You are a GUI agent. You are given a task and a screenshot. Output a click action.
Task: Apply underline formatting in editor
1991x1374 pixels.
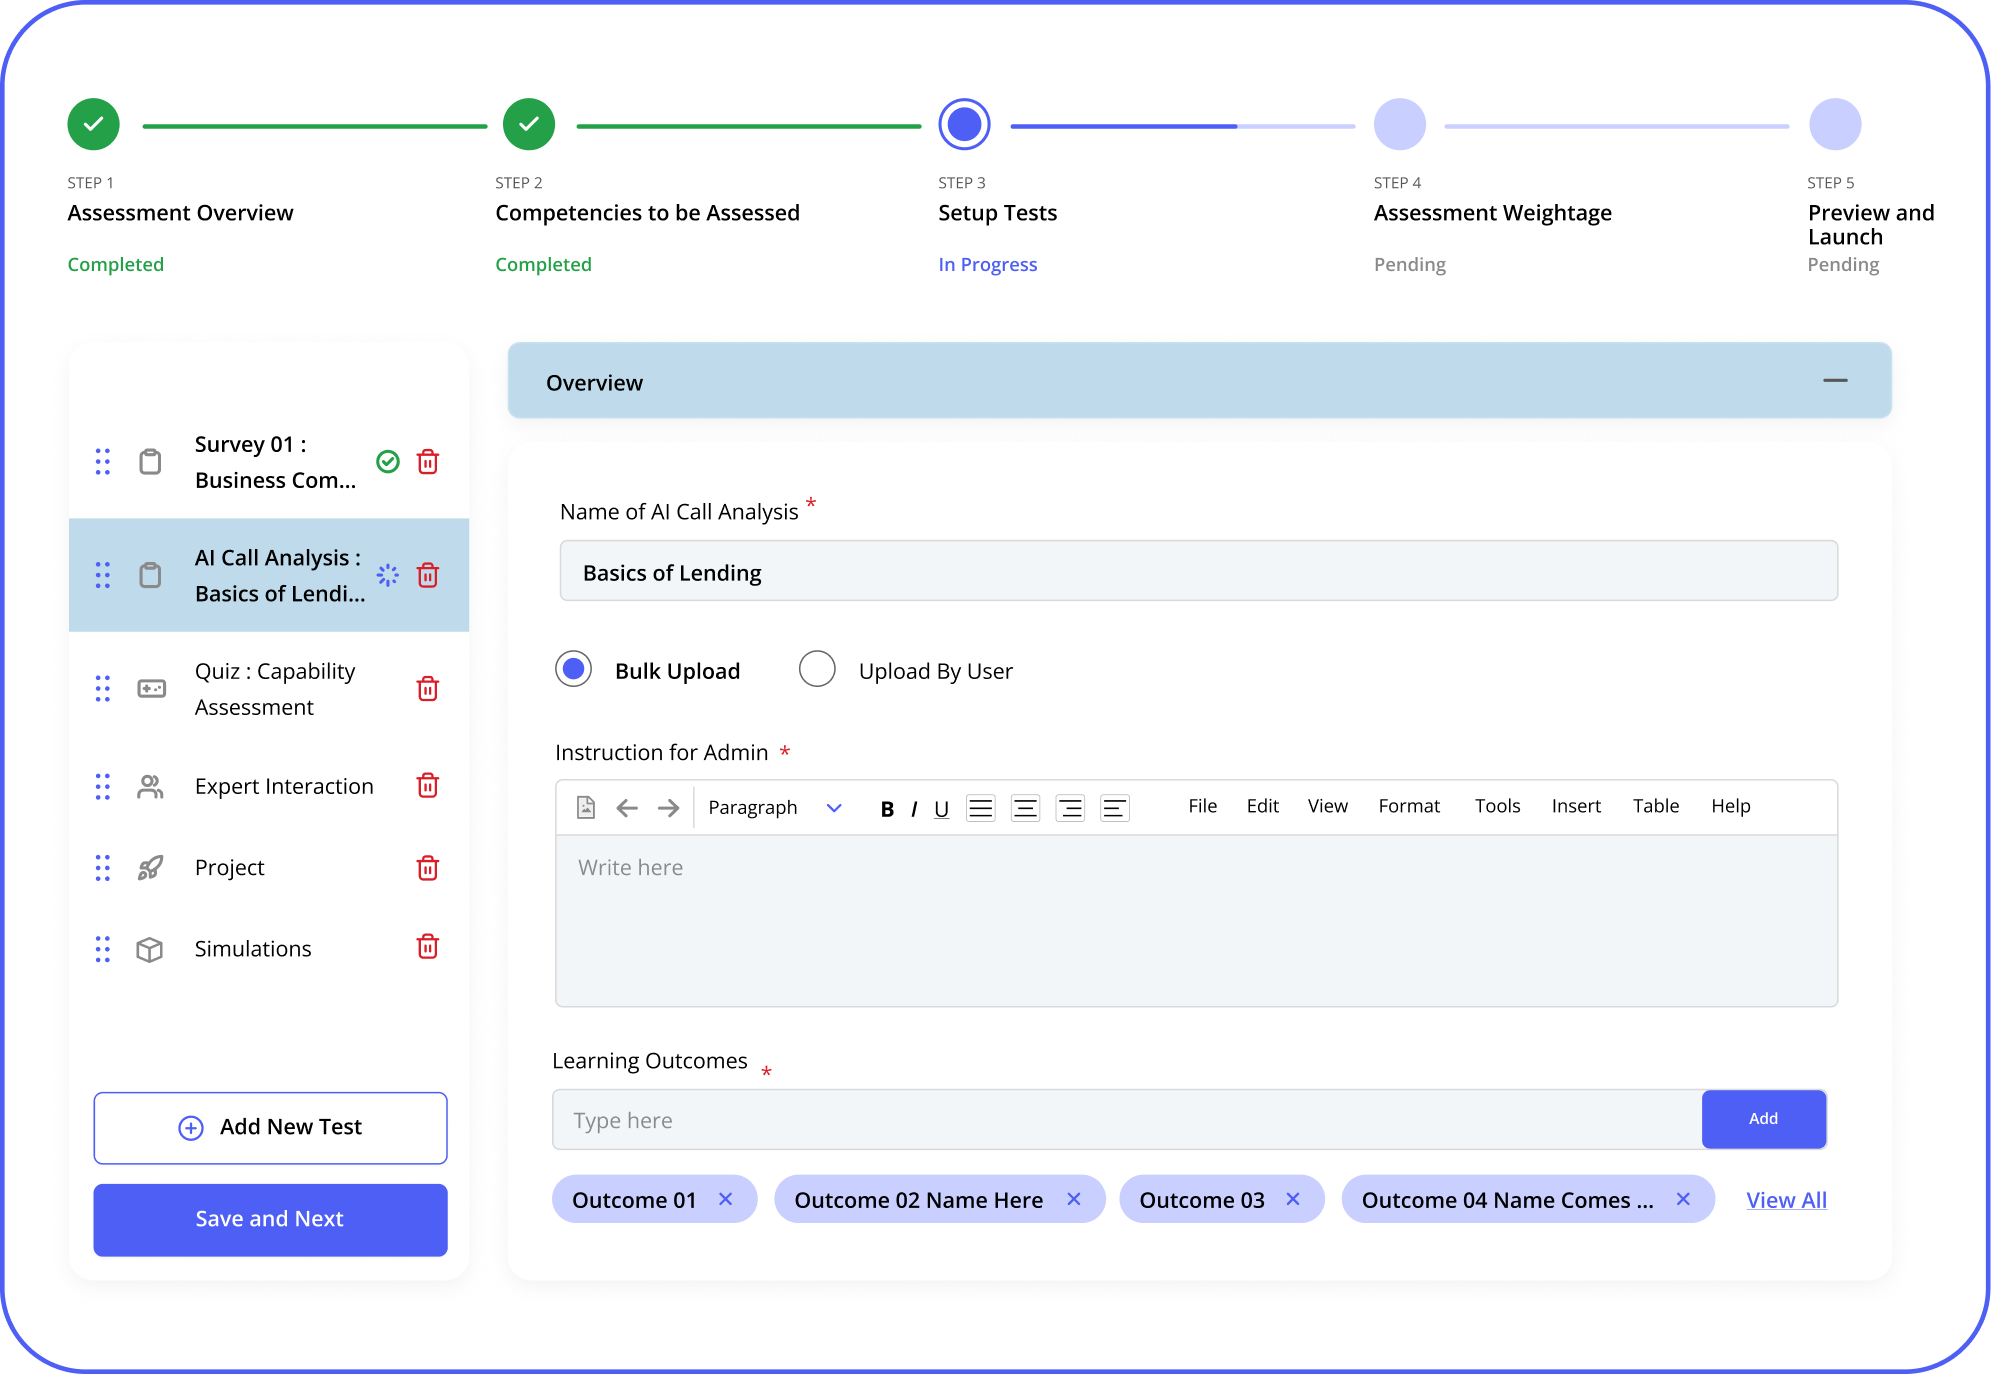[941, 808]
